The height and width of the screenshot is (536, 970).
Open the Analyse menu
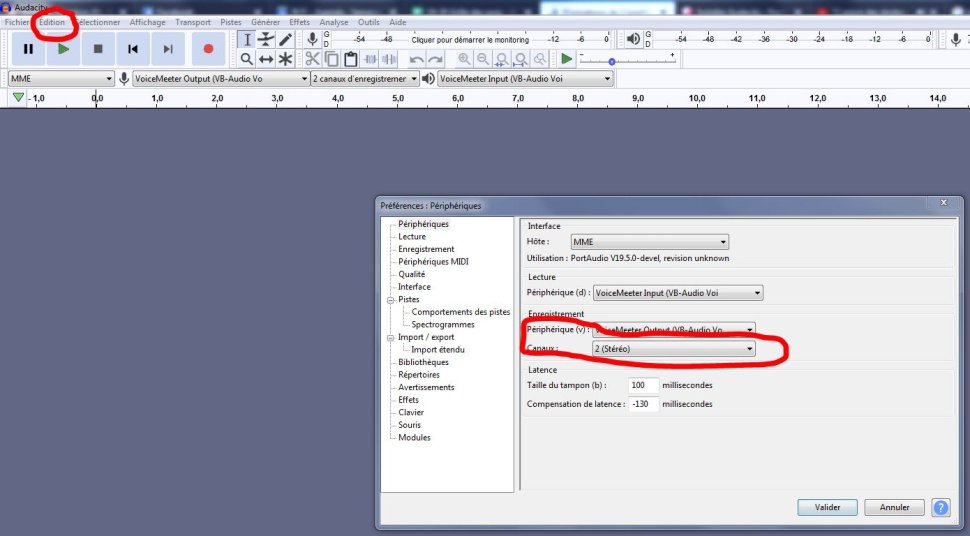coord(334,22)
